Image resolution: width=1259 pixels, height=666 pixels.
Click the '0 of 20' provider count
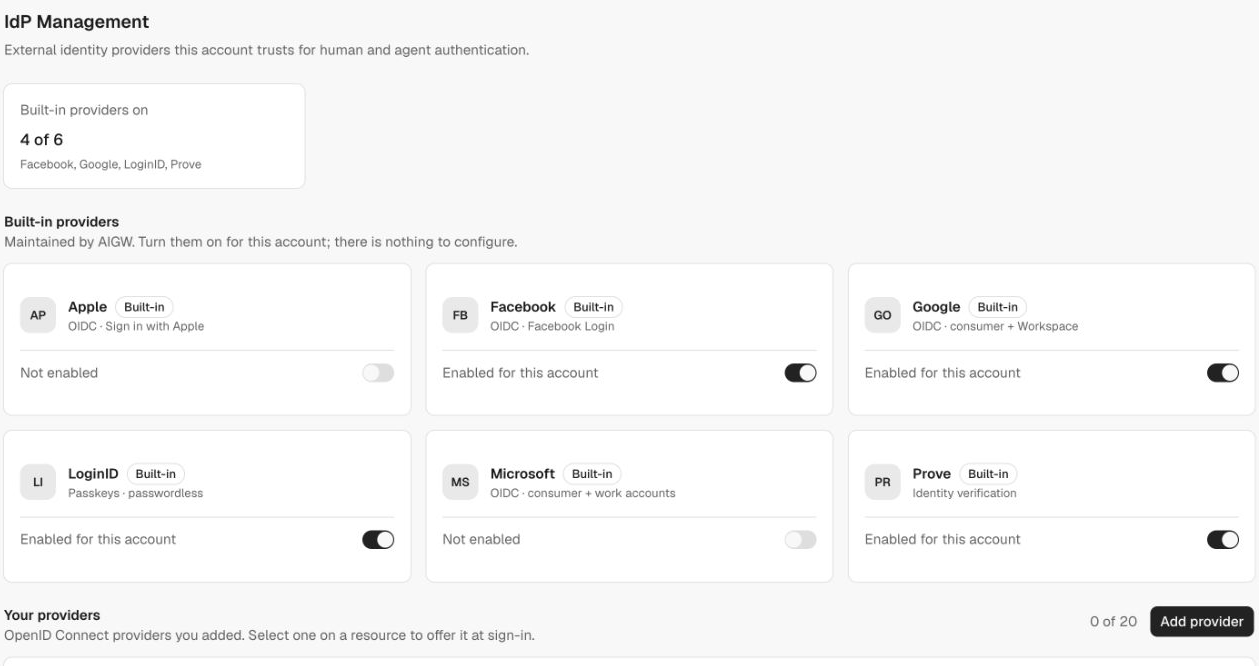pos(1113,621)
